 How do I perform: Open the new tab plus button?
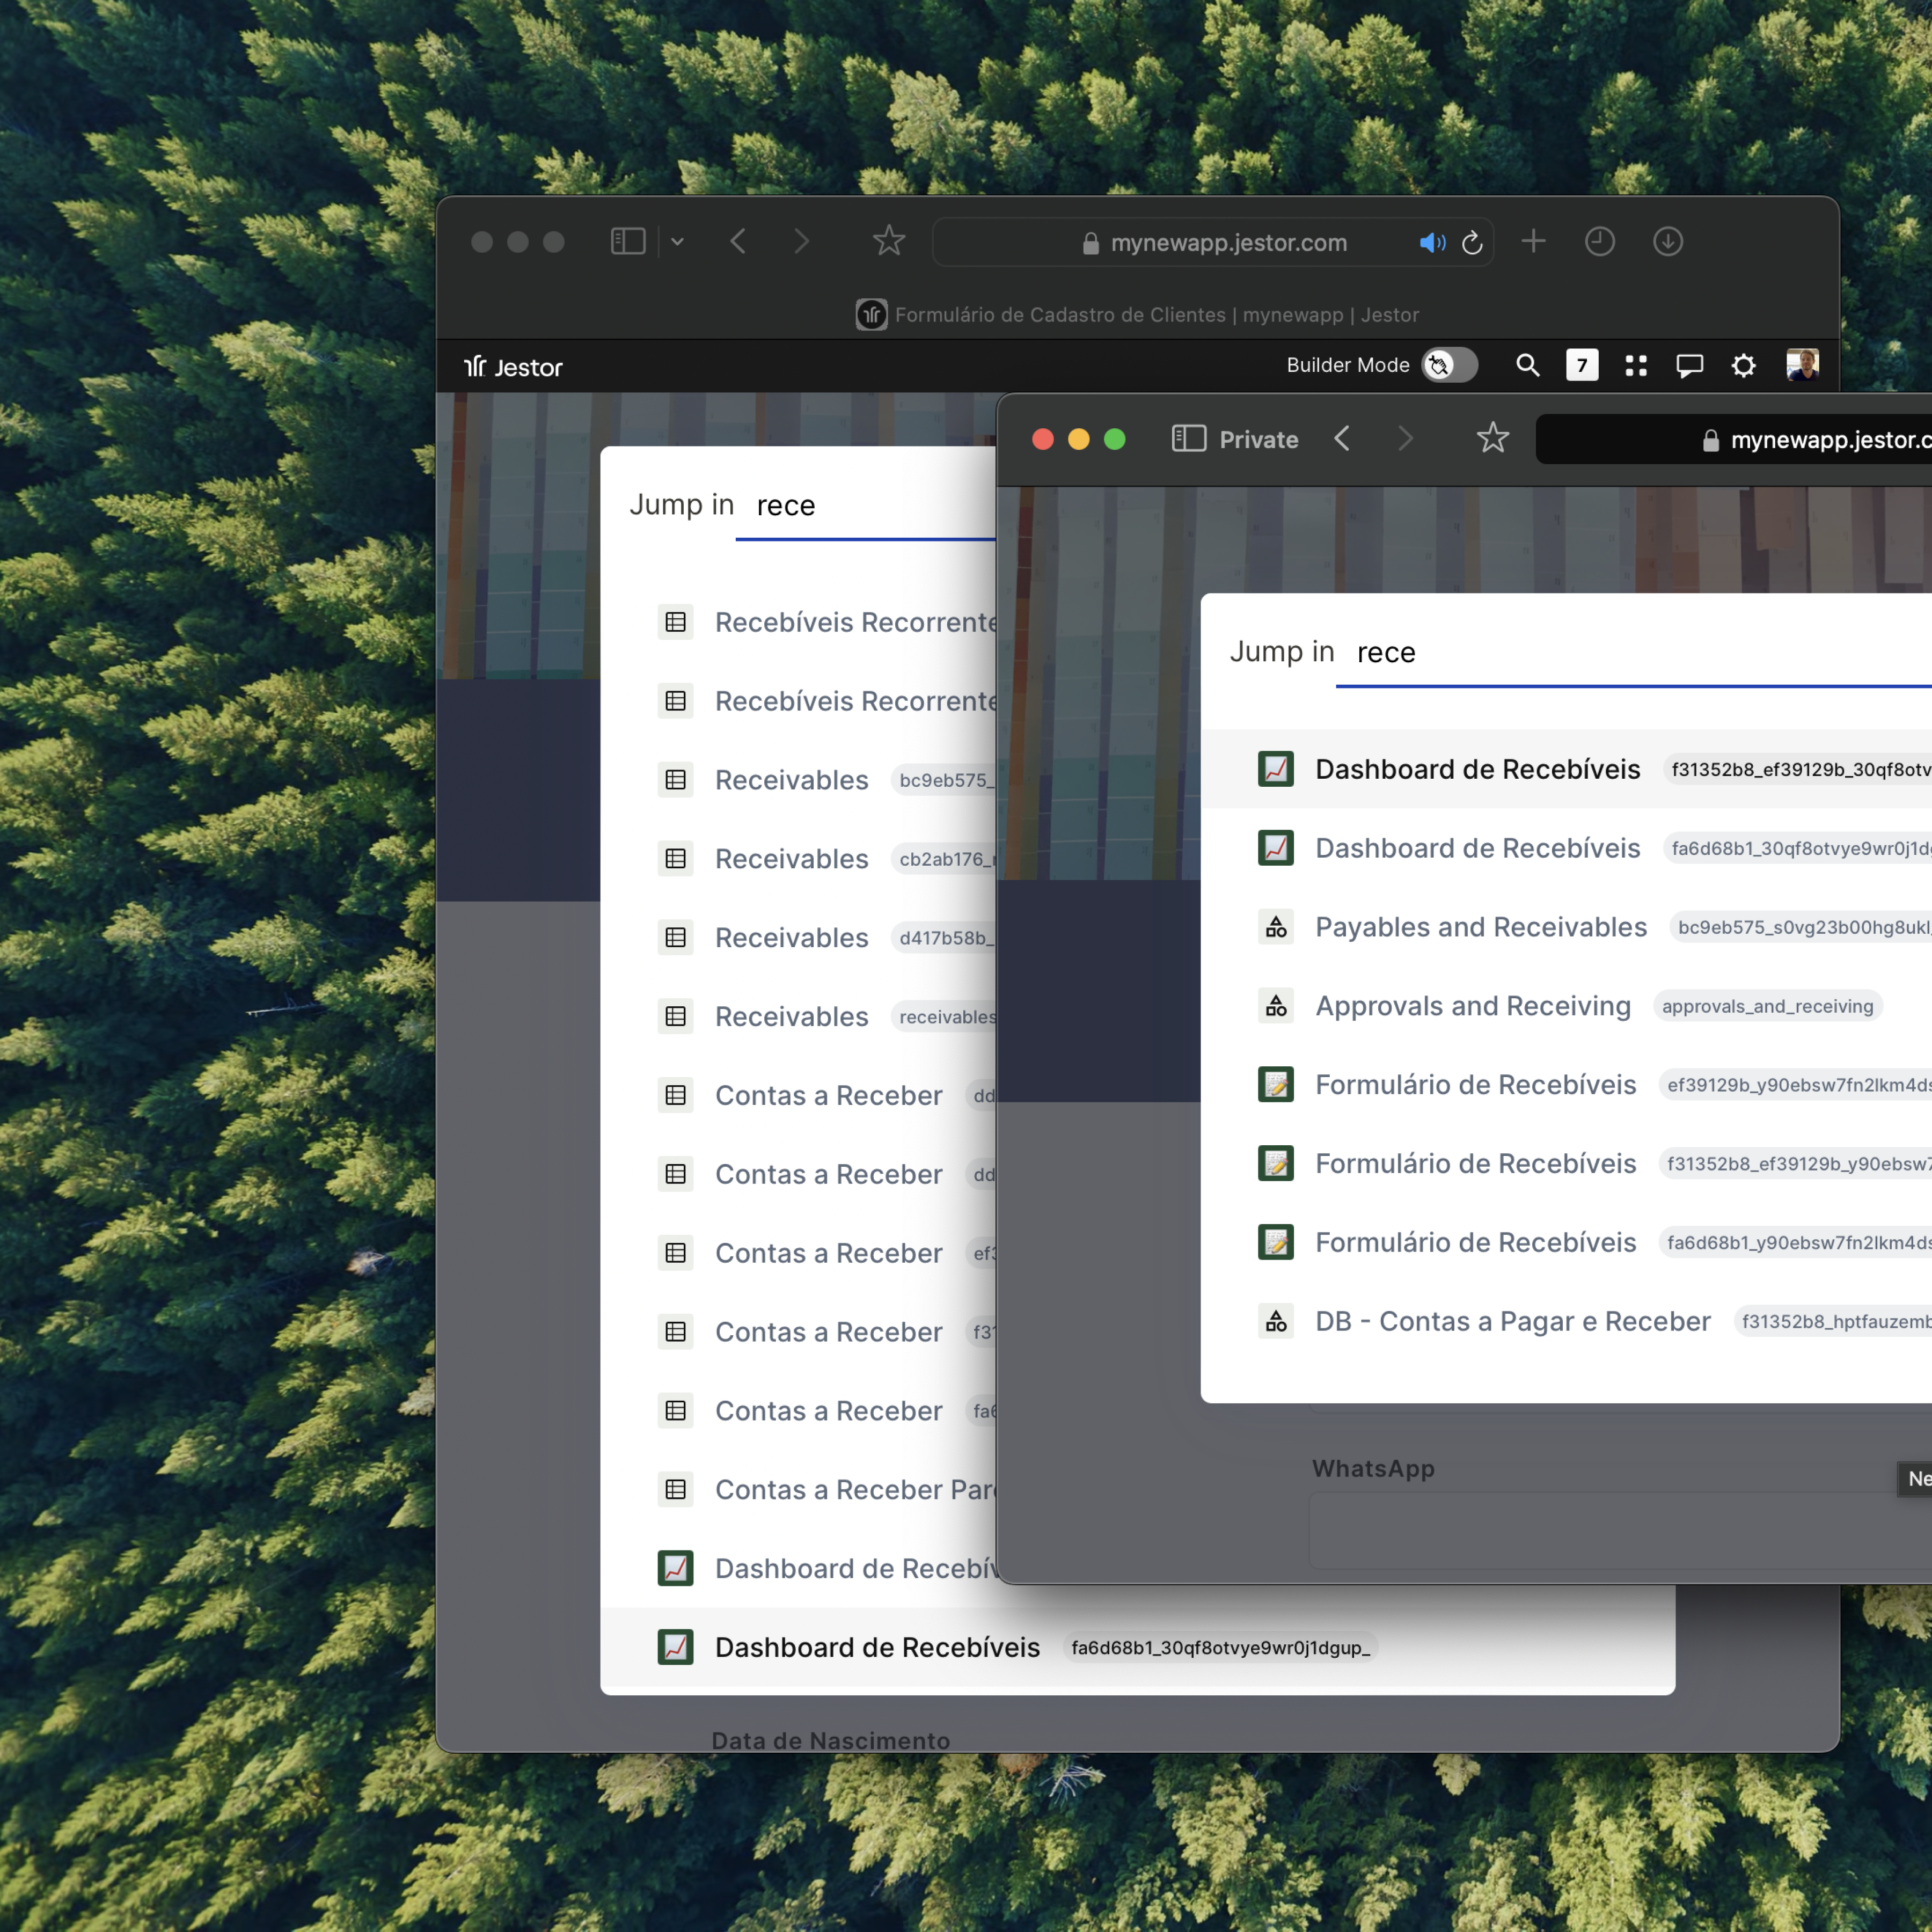click(x=1533, y=241)
